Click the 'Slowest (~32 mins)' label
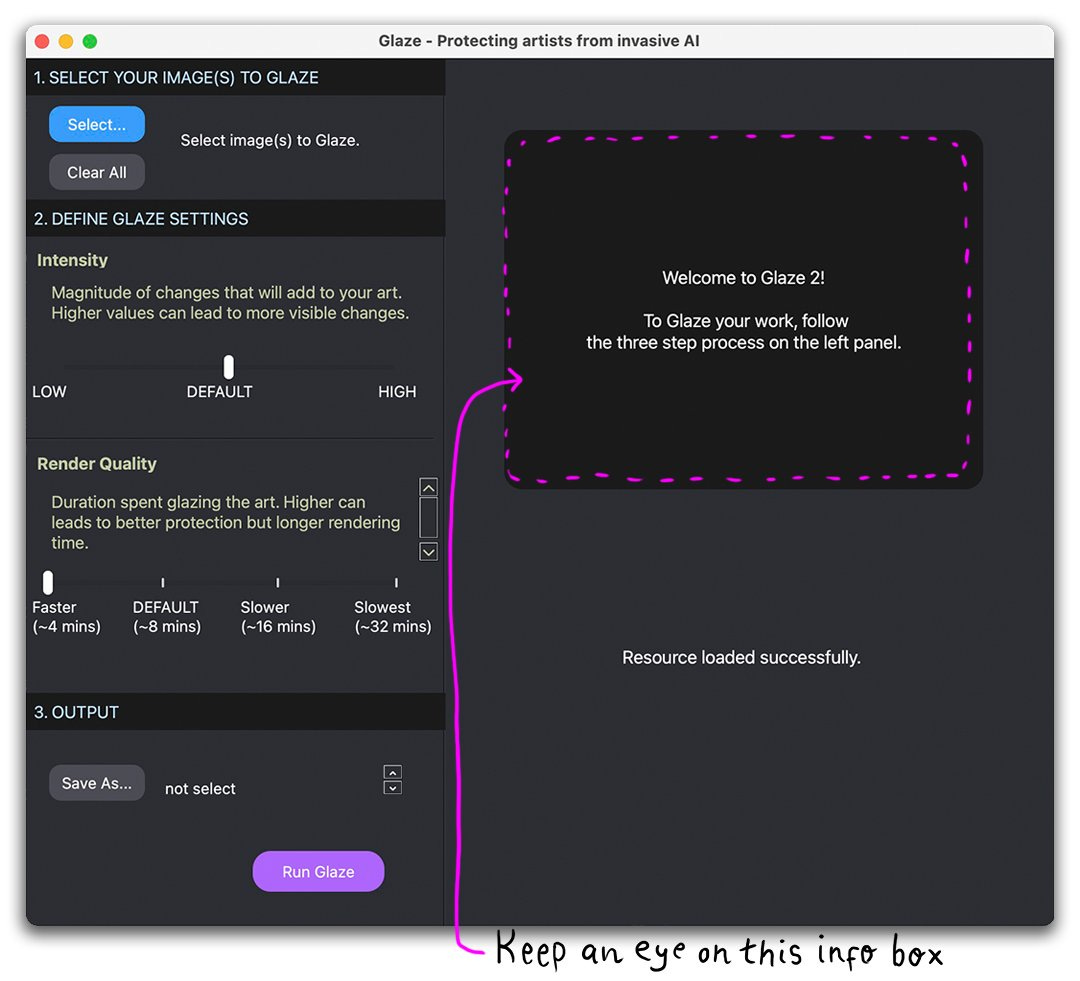The height and width of the screenshot is (981, 1080). (393, 617)
